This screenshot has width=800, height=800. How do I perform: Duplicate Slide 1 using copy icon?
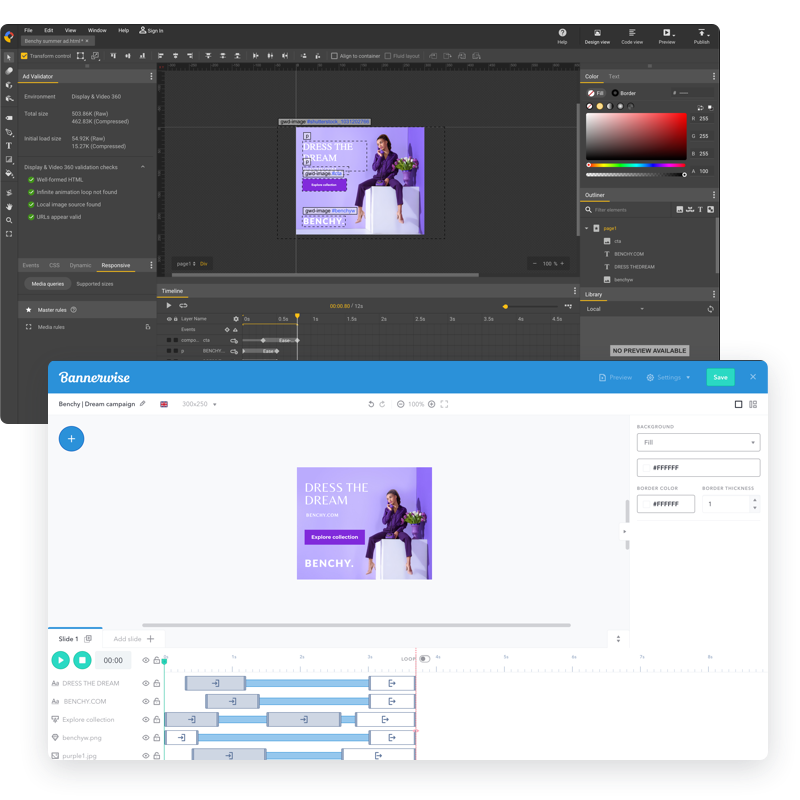(88, 639)
